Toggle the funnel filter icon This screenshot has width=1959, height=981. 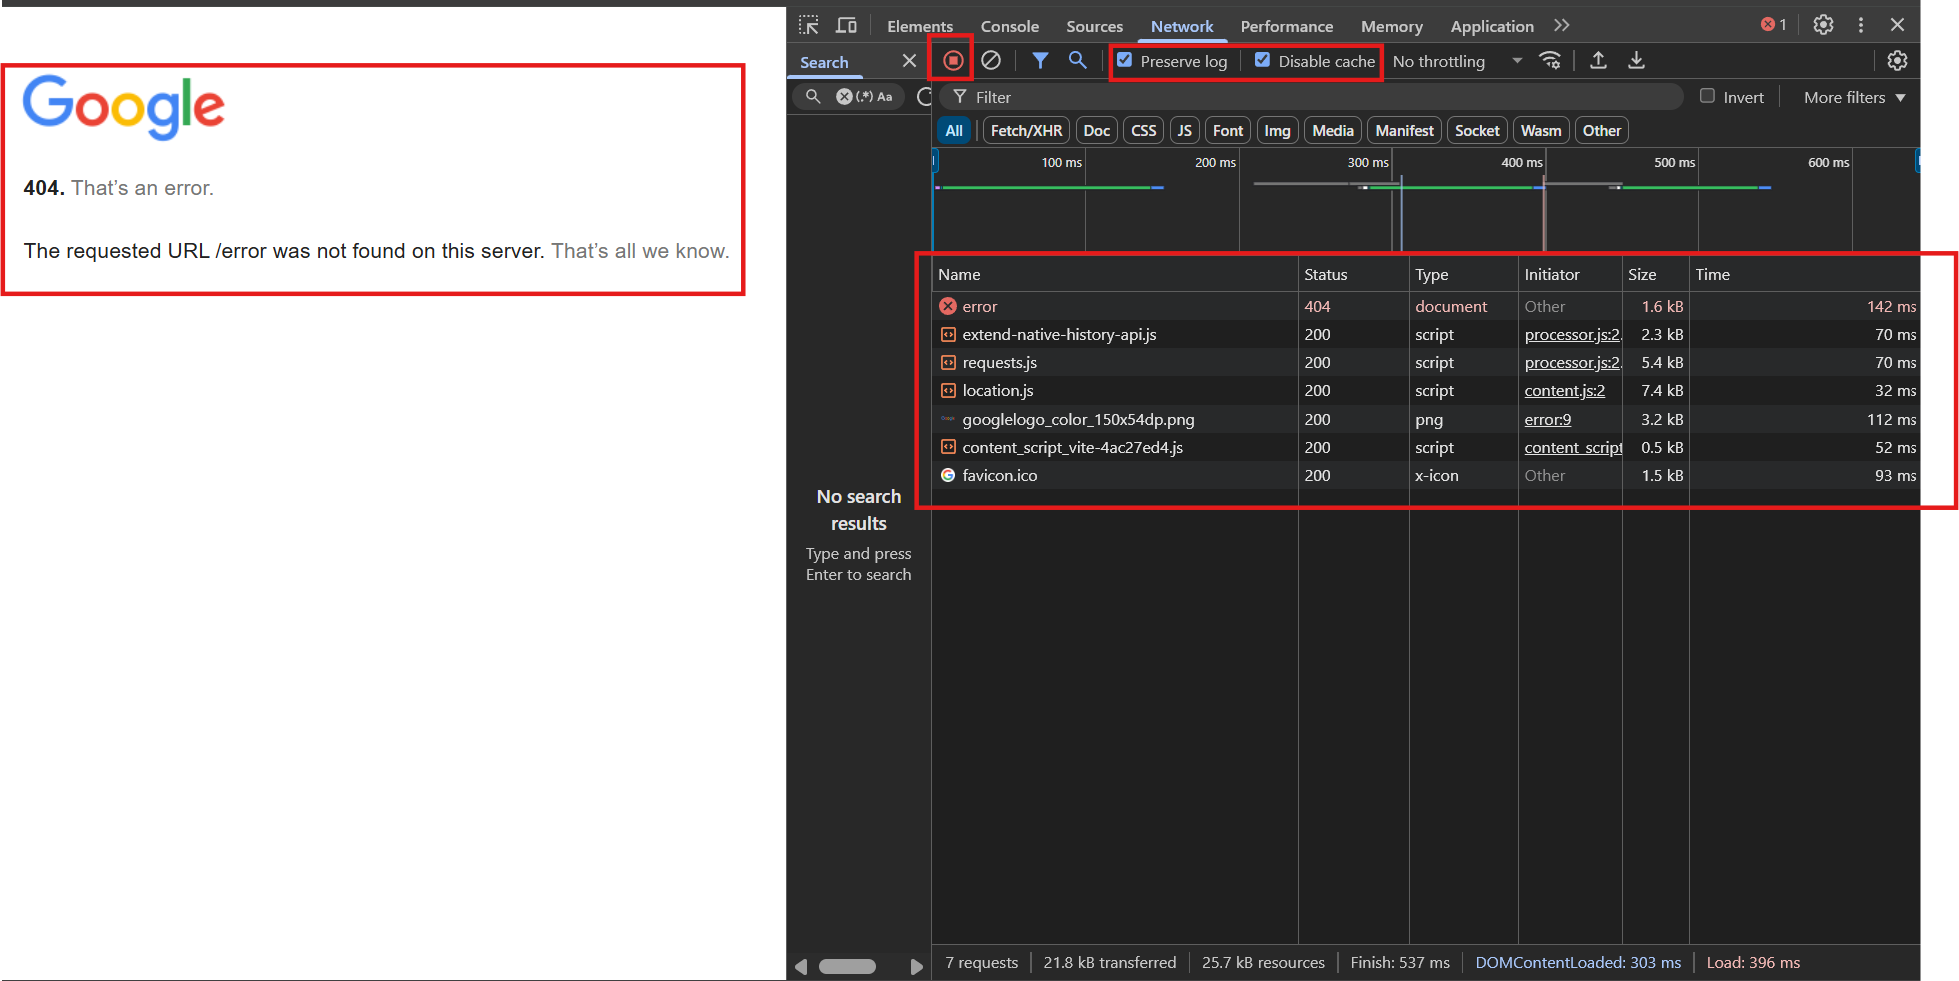[1040, 61]
